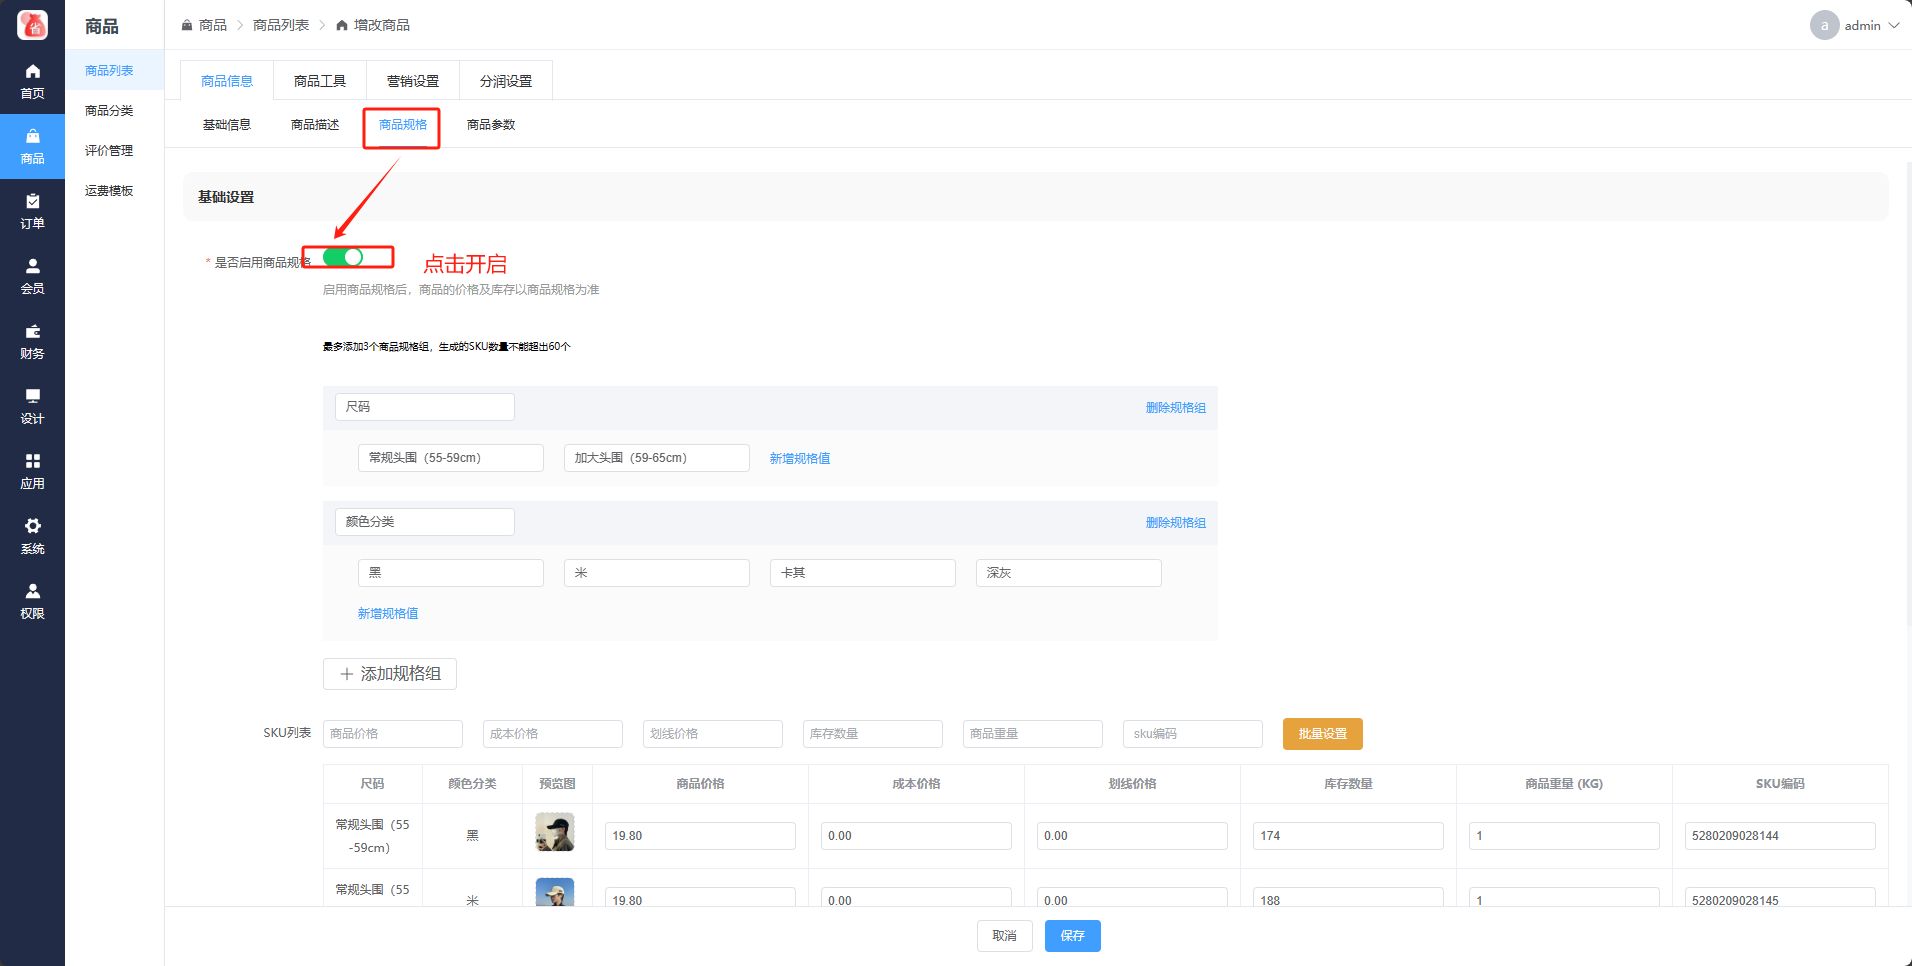Open 系统 settings gear icon
The height and width of the screenshot is (966, 1912).
32,536
